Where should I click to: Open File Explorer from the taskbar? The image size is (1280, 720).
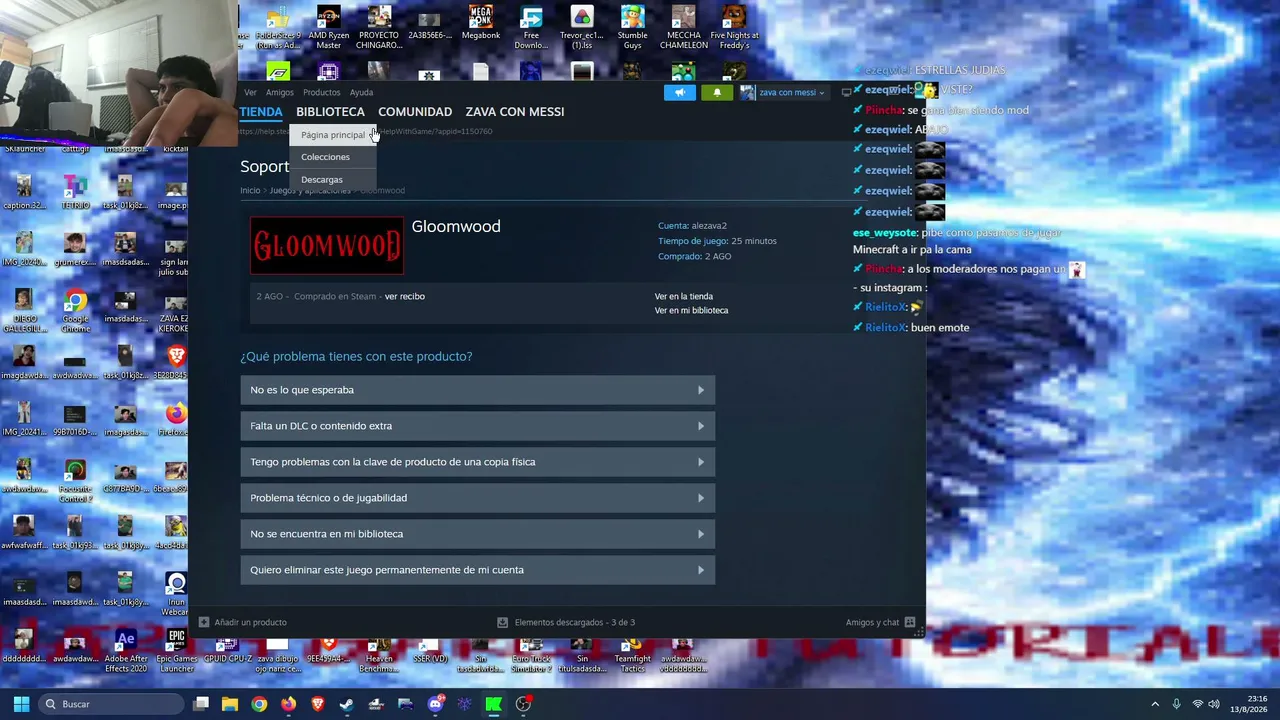230,704
